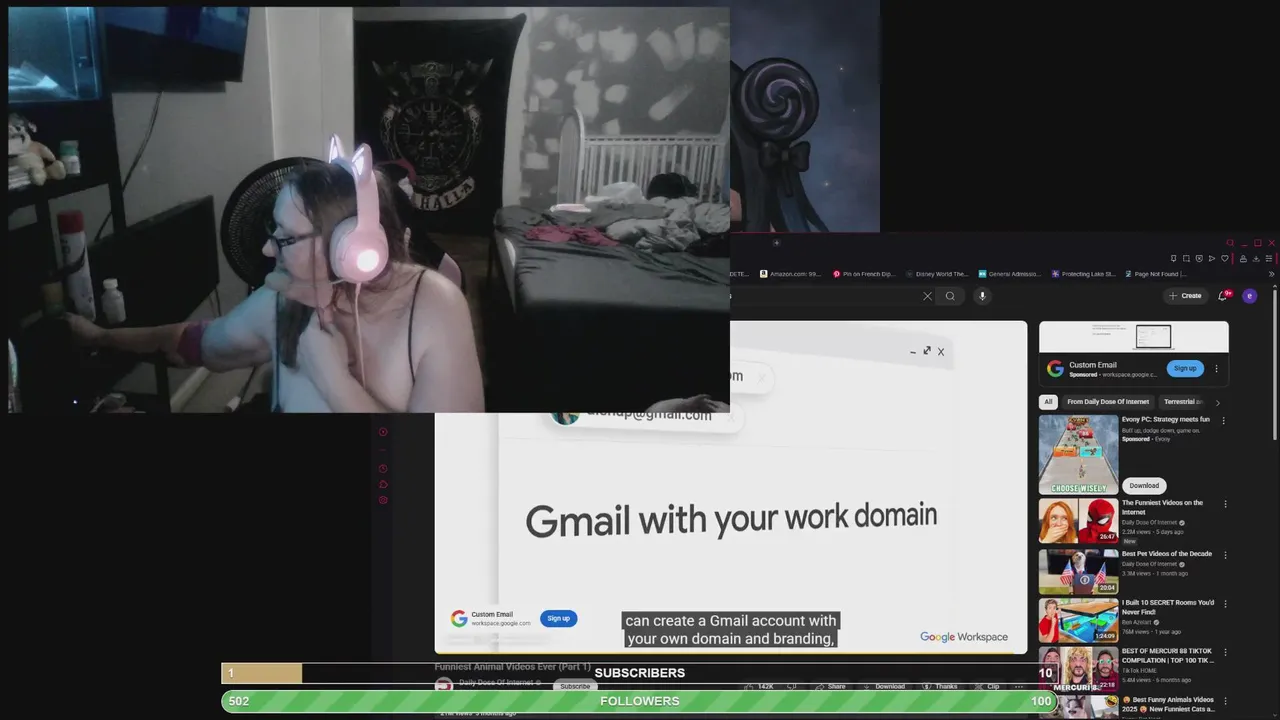
Task: Show next filter chips with right arrow
Action: tap(1217, 402)
